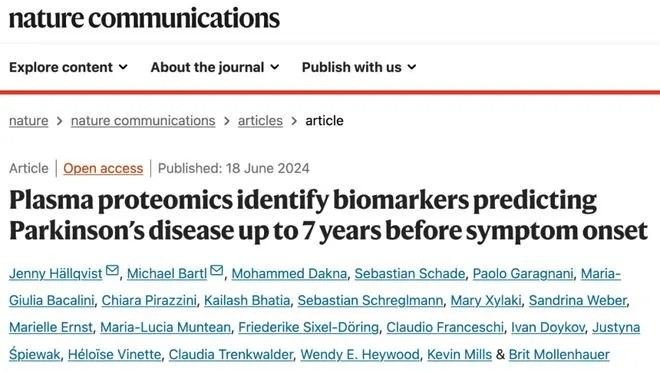Go to the nature breadcrumb link
The width and height of the screenshot is (660, 373).
pyautogui.click(x=29, y=121)
